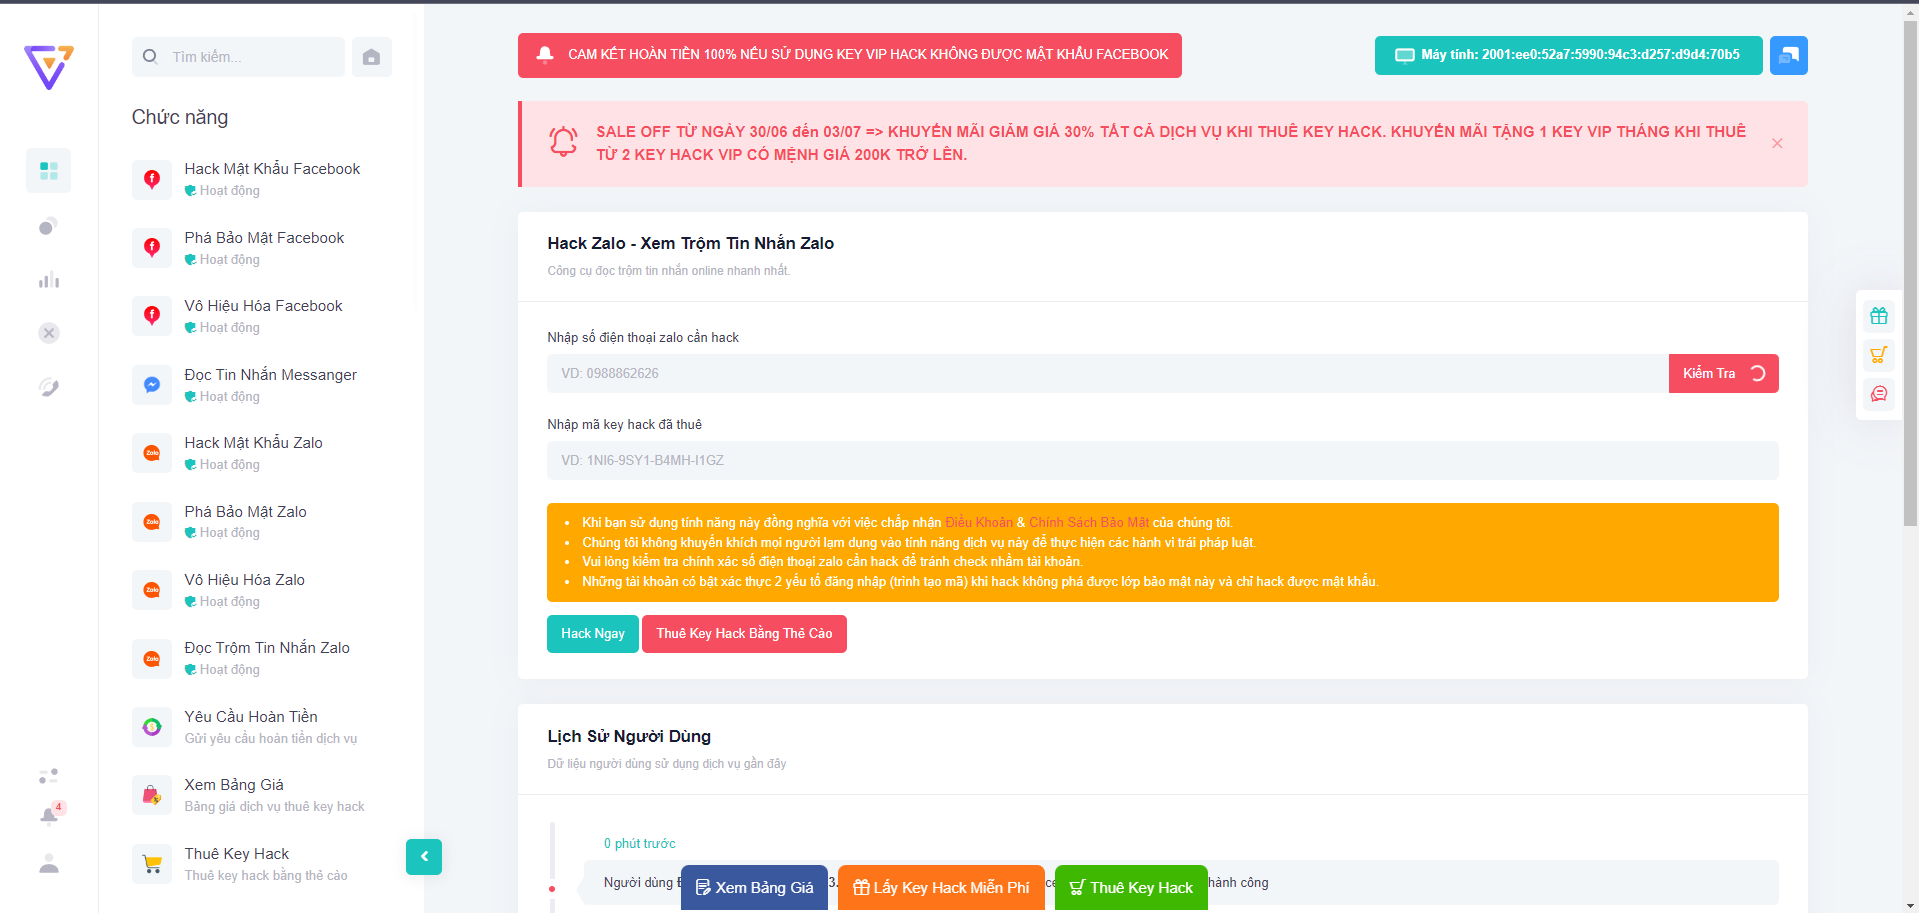The height and width of the screenshot is (913, 1919).
Task: Click the Phá Bảo Mật Facebook icon
Action: [x=152, y=247]
